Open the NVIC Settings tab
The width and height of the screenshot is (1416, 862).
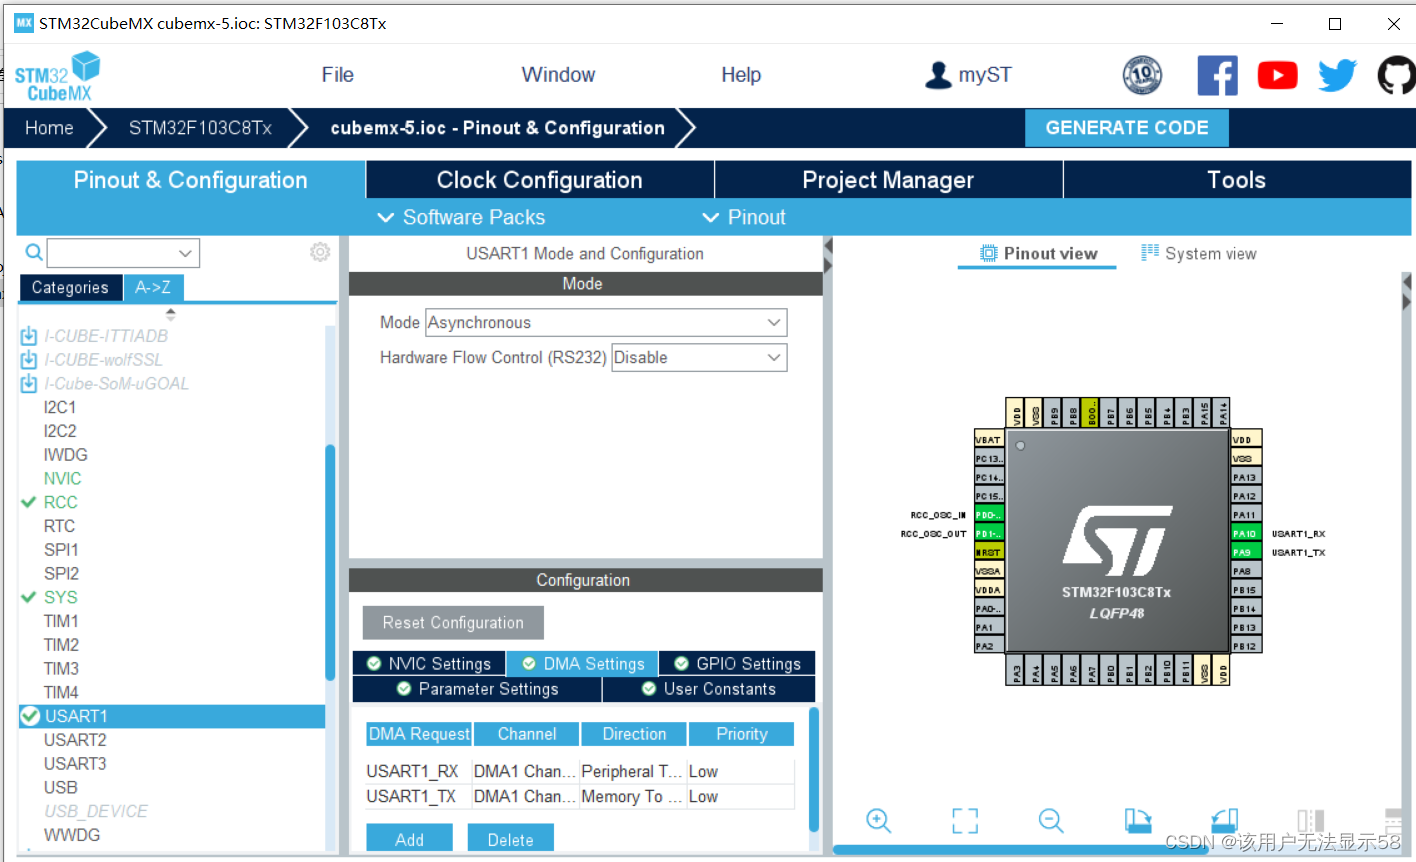tap(429, 663)
